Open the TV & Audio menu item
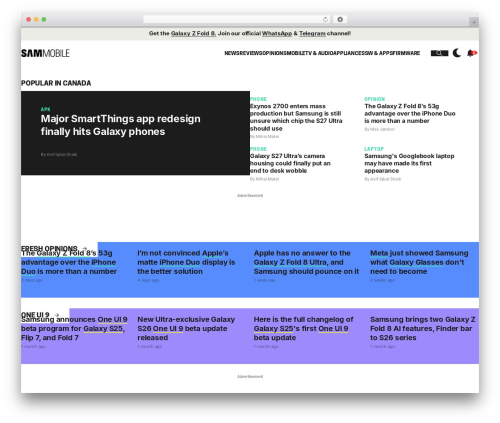Viewport: 500px width, 423px height. click(319, 53)
